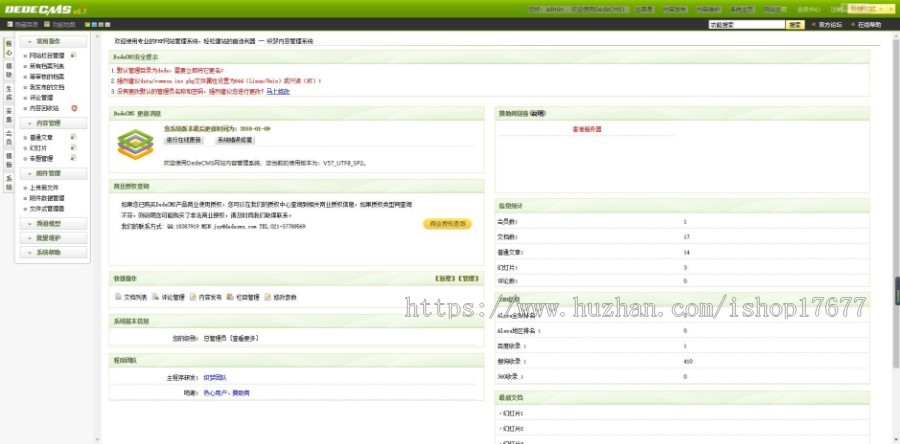Click add icon next to 幻灯片
Image resolution: width=900 pixels, height=444 pixels.
click(x=73, y=147)
